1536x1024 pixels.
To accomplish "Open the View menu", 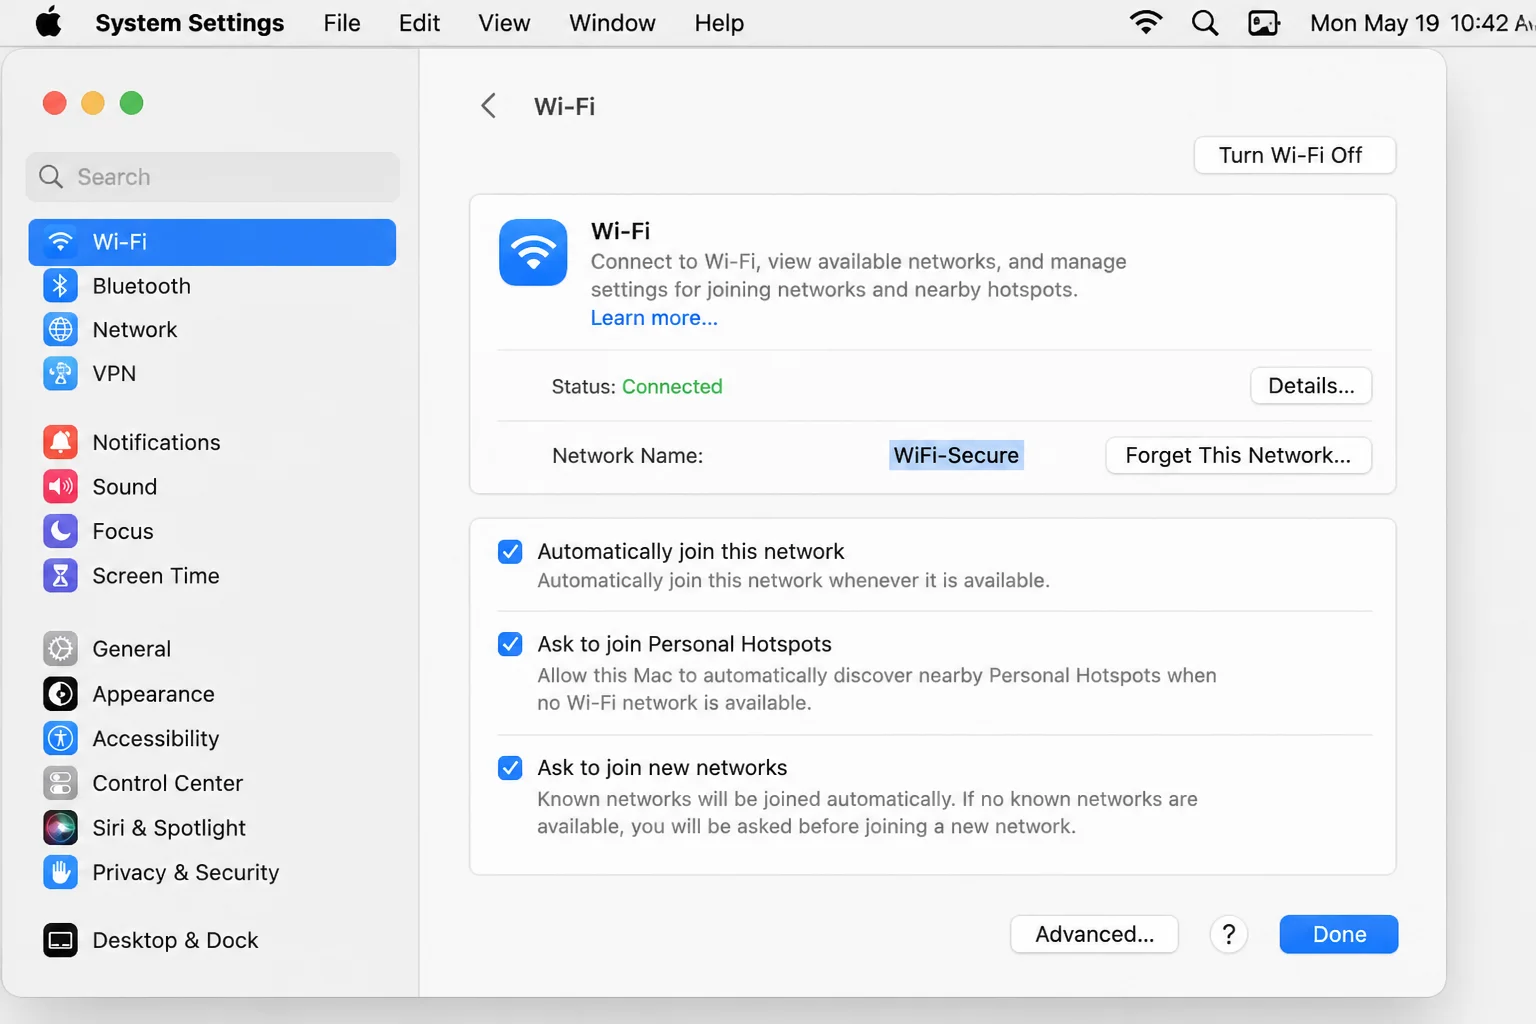I will 504,23.
